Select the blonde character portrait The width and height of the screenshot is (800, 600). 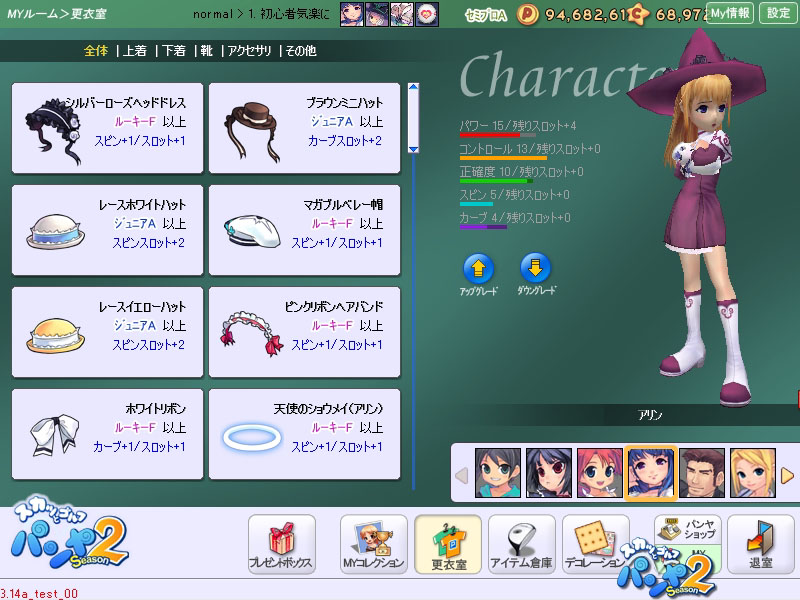click(753, 472)
